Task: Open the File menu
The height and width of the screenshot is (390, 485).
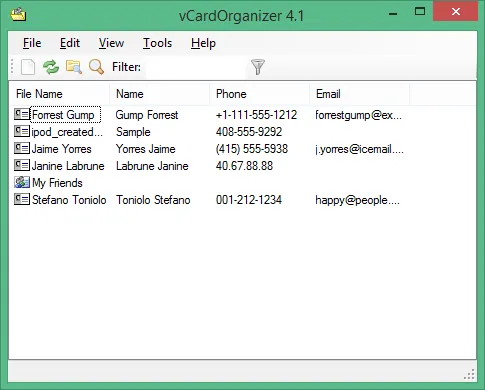Action: [x=32, y=43]
